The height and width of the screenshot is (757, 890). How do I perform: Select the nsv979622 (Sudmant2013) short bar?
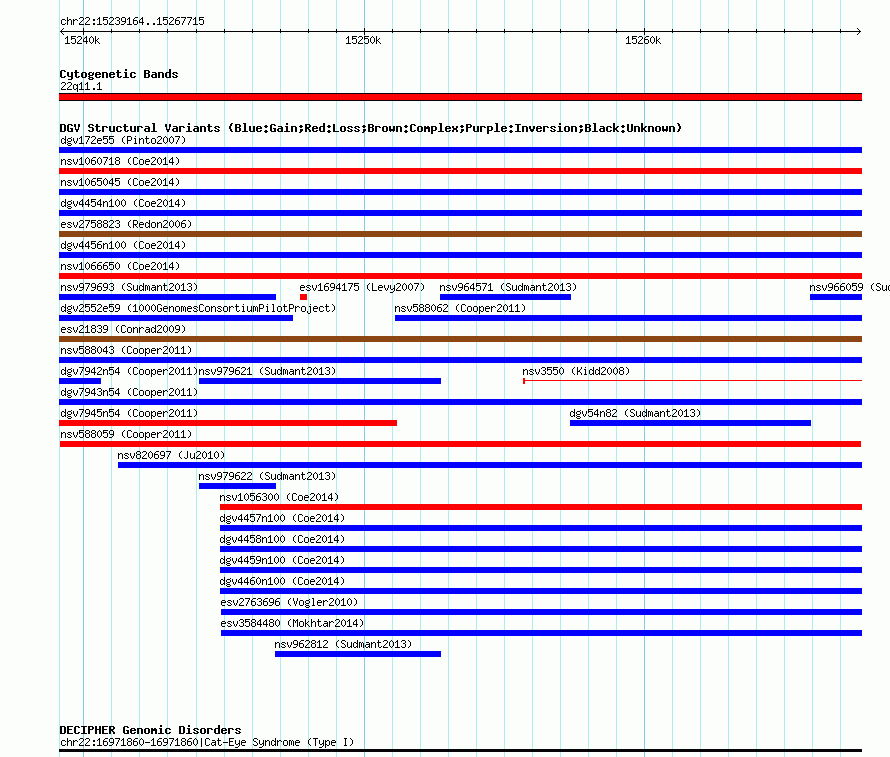point(237,486)
